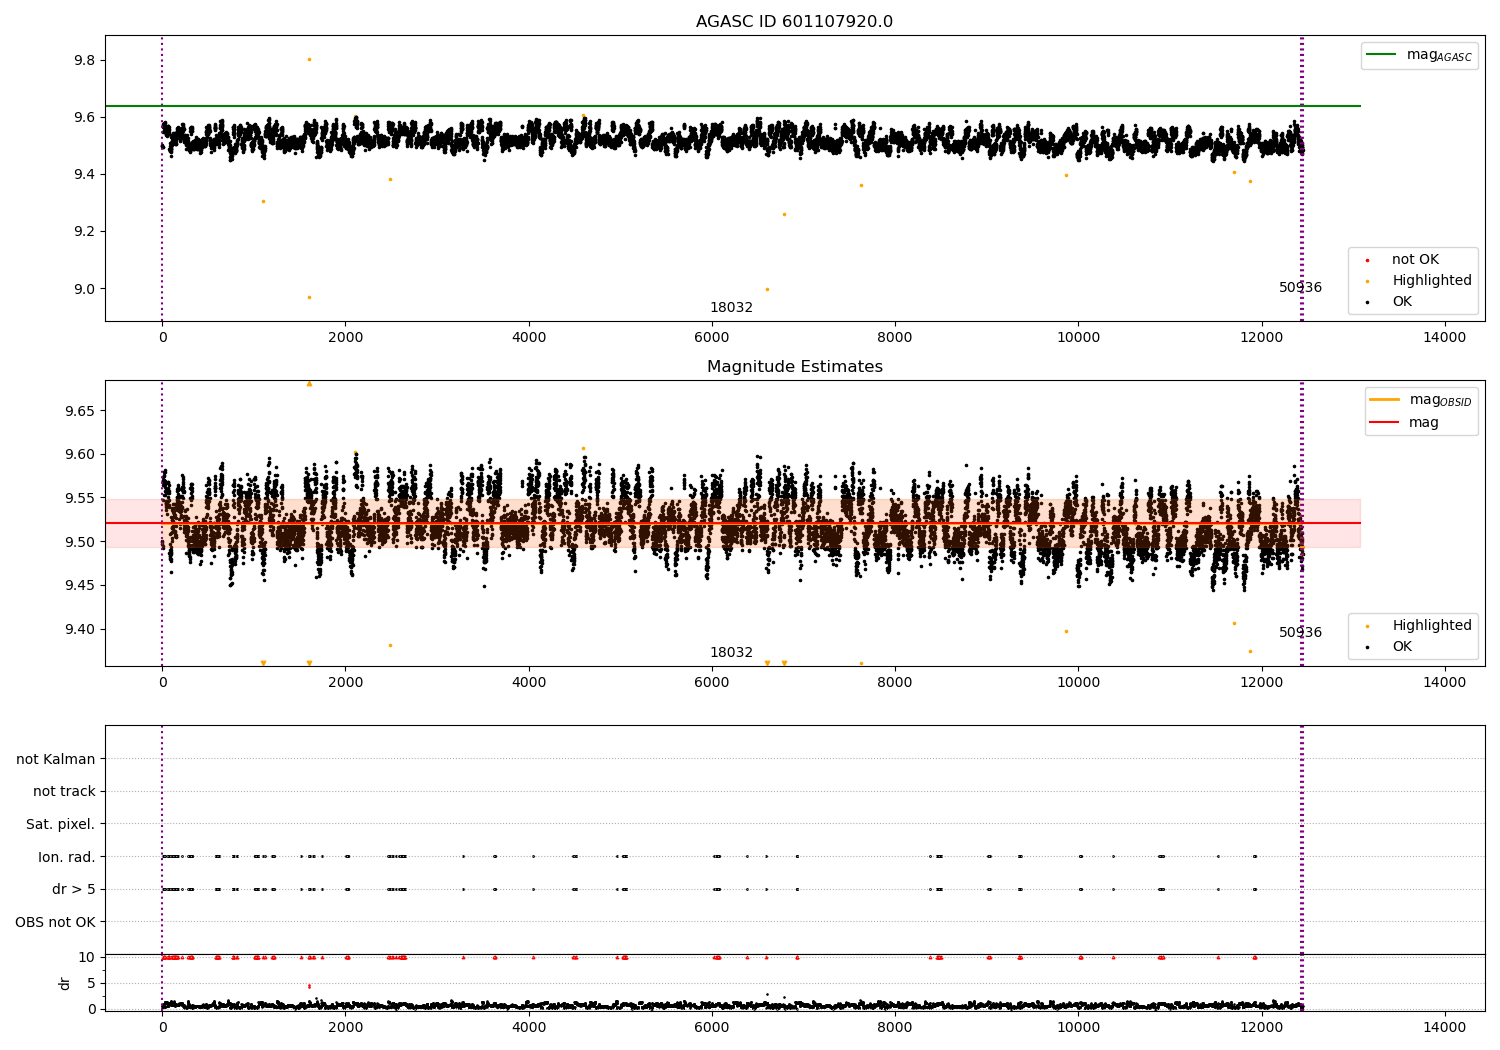Click the 'Ion. rad.' row label
Image resolution: width=1500 pixels, height=1050 pixels.
[x=67, y=857]
